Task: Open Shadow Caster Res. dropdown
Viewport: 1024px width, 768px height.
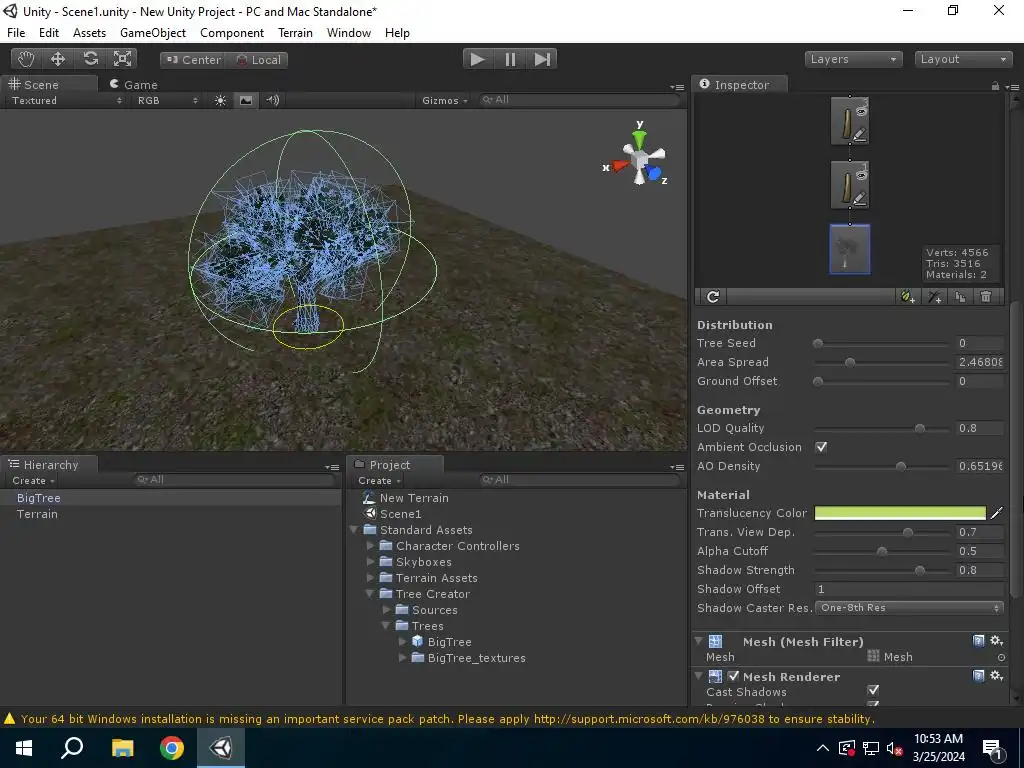Action: point(909,608)
